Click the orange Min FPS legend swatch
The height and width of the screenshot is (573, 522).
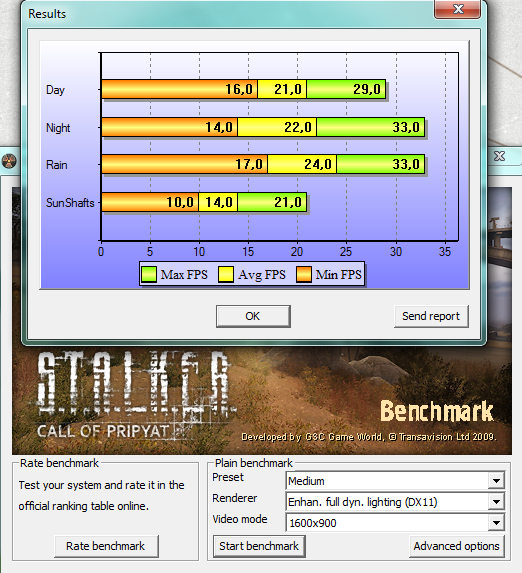pos(303,274)
